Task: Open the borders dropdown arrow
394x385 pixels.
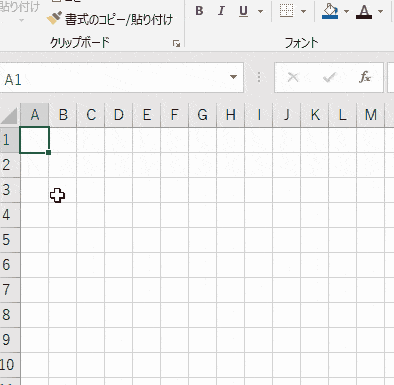Action: point(303,11)
